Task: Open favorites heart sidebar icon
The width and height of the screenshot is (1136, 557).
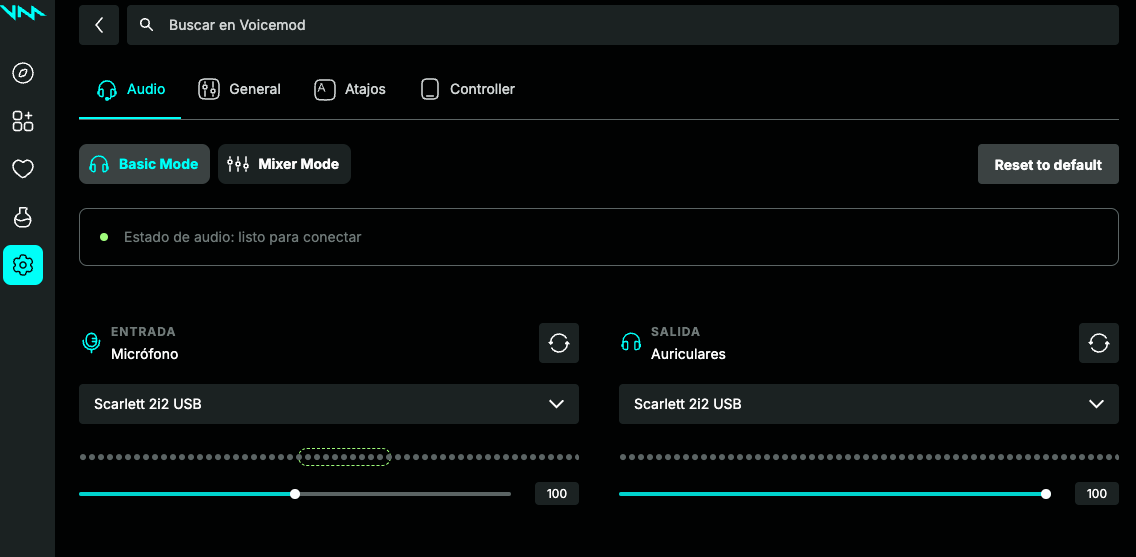Action: 23,169
